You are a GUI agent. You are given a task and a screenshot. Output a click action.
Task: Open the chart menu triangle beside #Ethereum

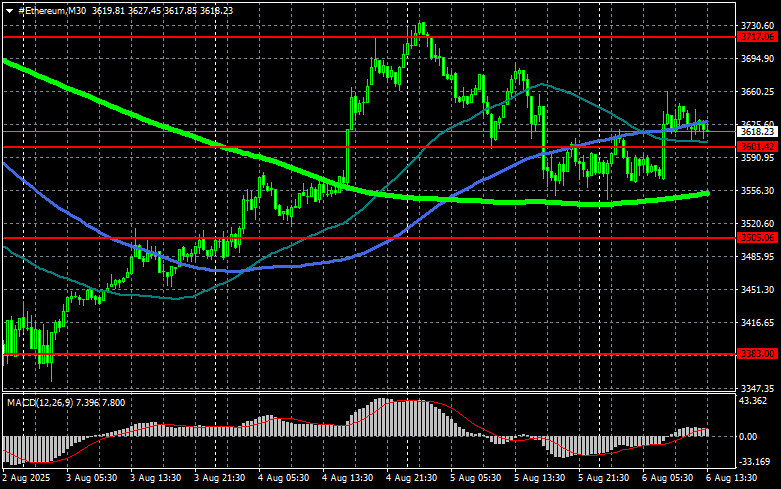coord(9,11)
